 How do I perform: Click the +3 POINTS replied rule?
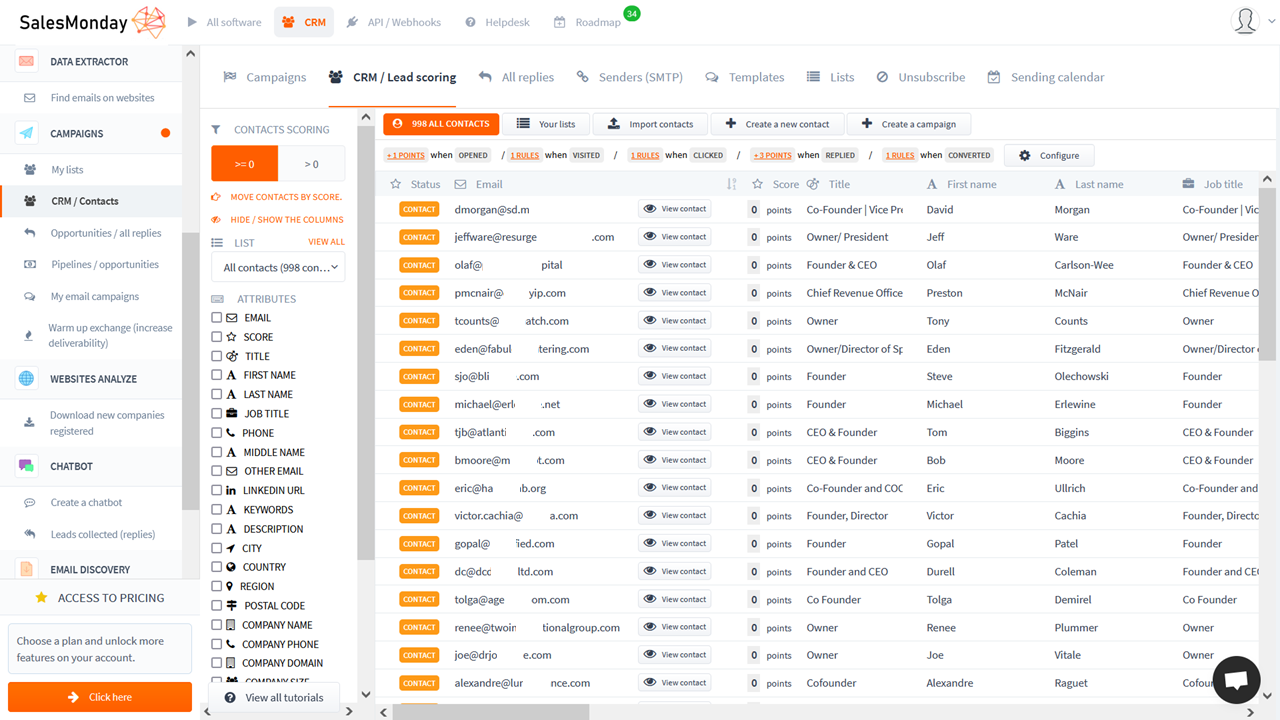(773, 155)
